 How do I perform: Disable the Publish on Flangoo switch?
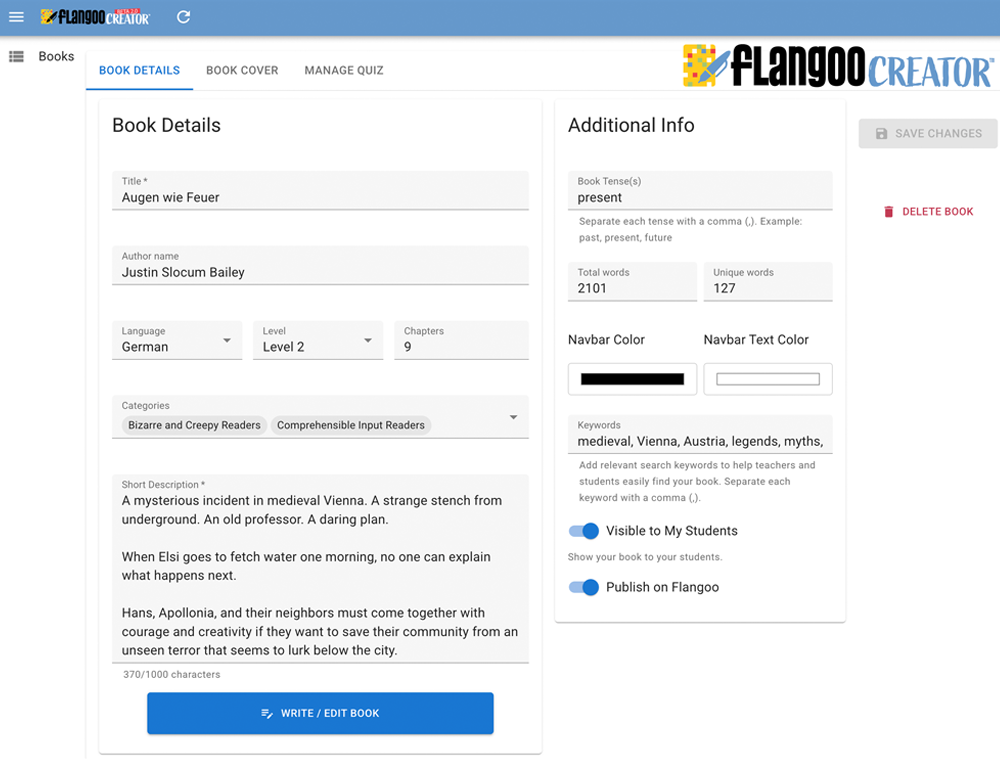(x=584, y=587)
